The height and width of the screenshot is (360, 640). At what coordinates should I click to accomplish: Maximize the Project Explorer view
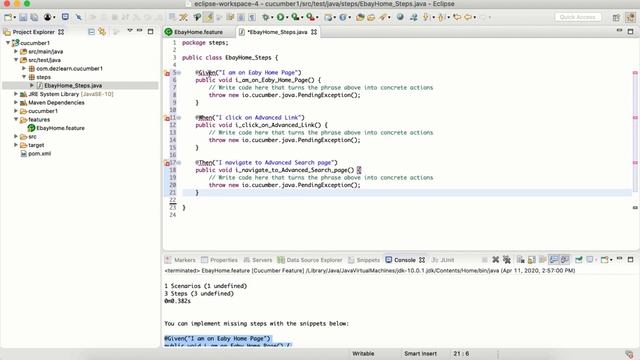(x=150, y=31)
